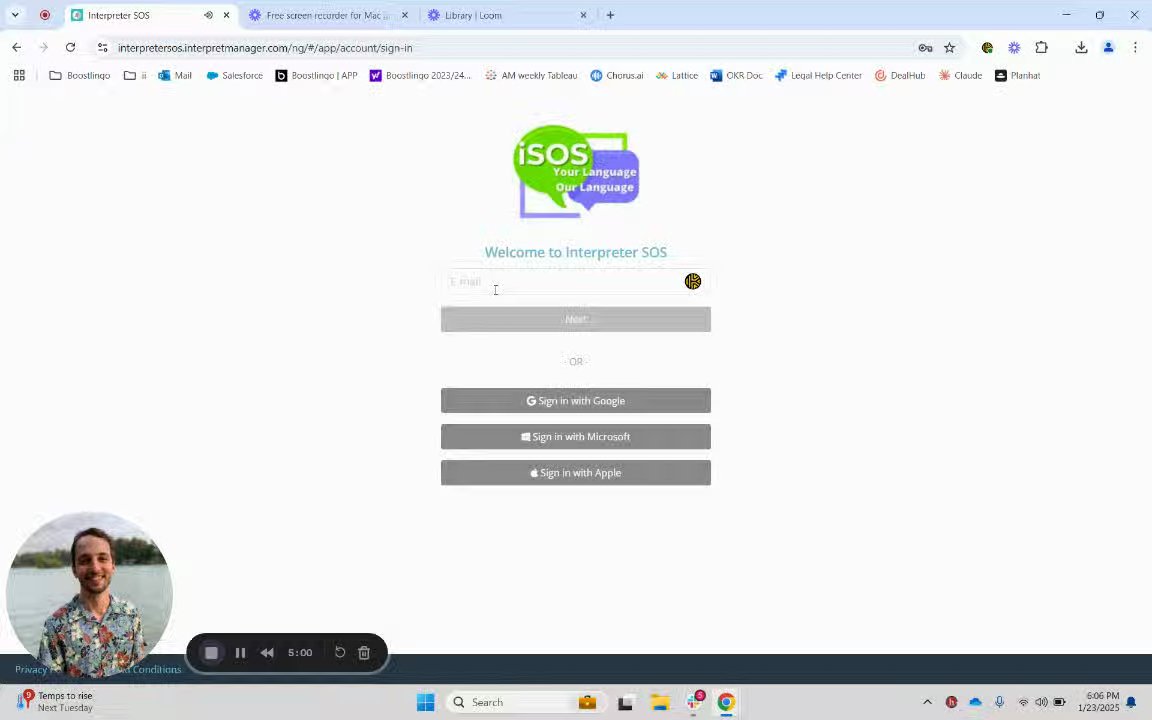Click the E-mail input field
This screenshot has height=720, width=1152.
tap(575, 281)
